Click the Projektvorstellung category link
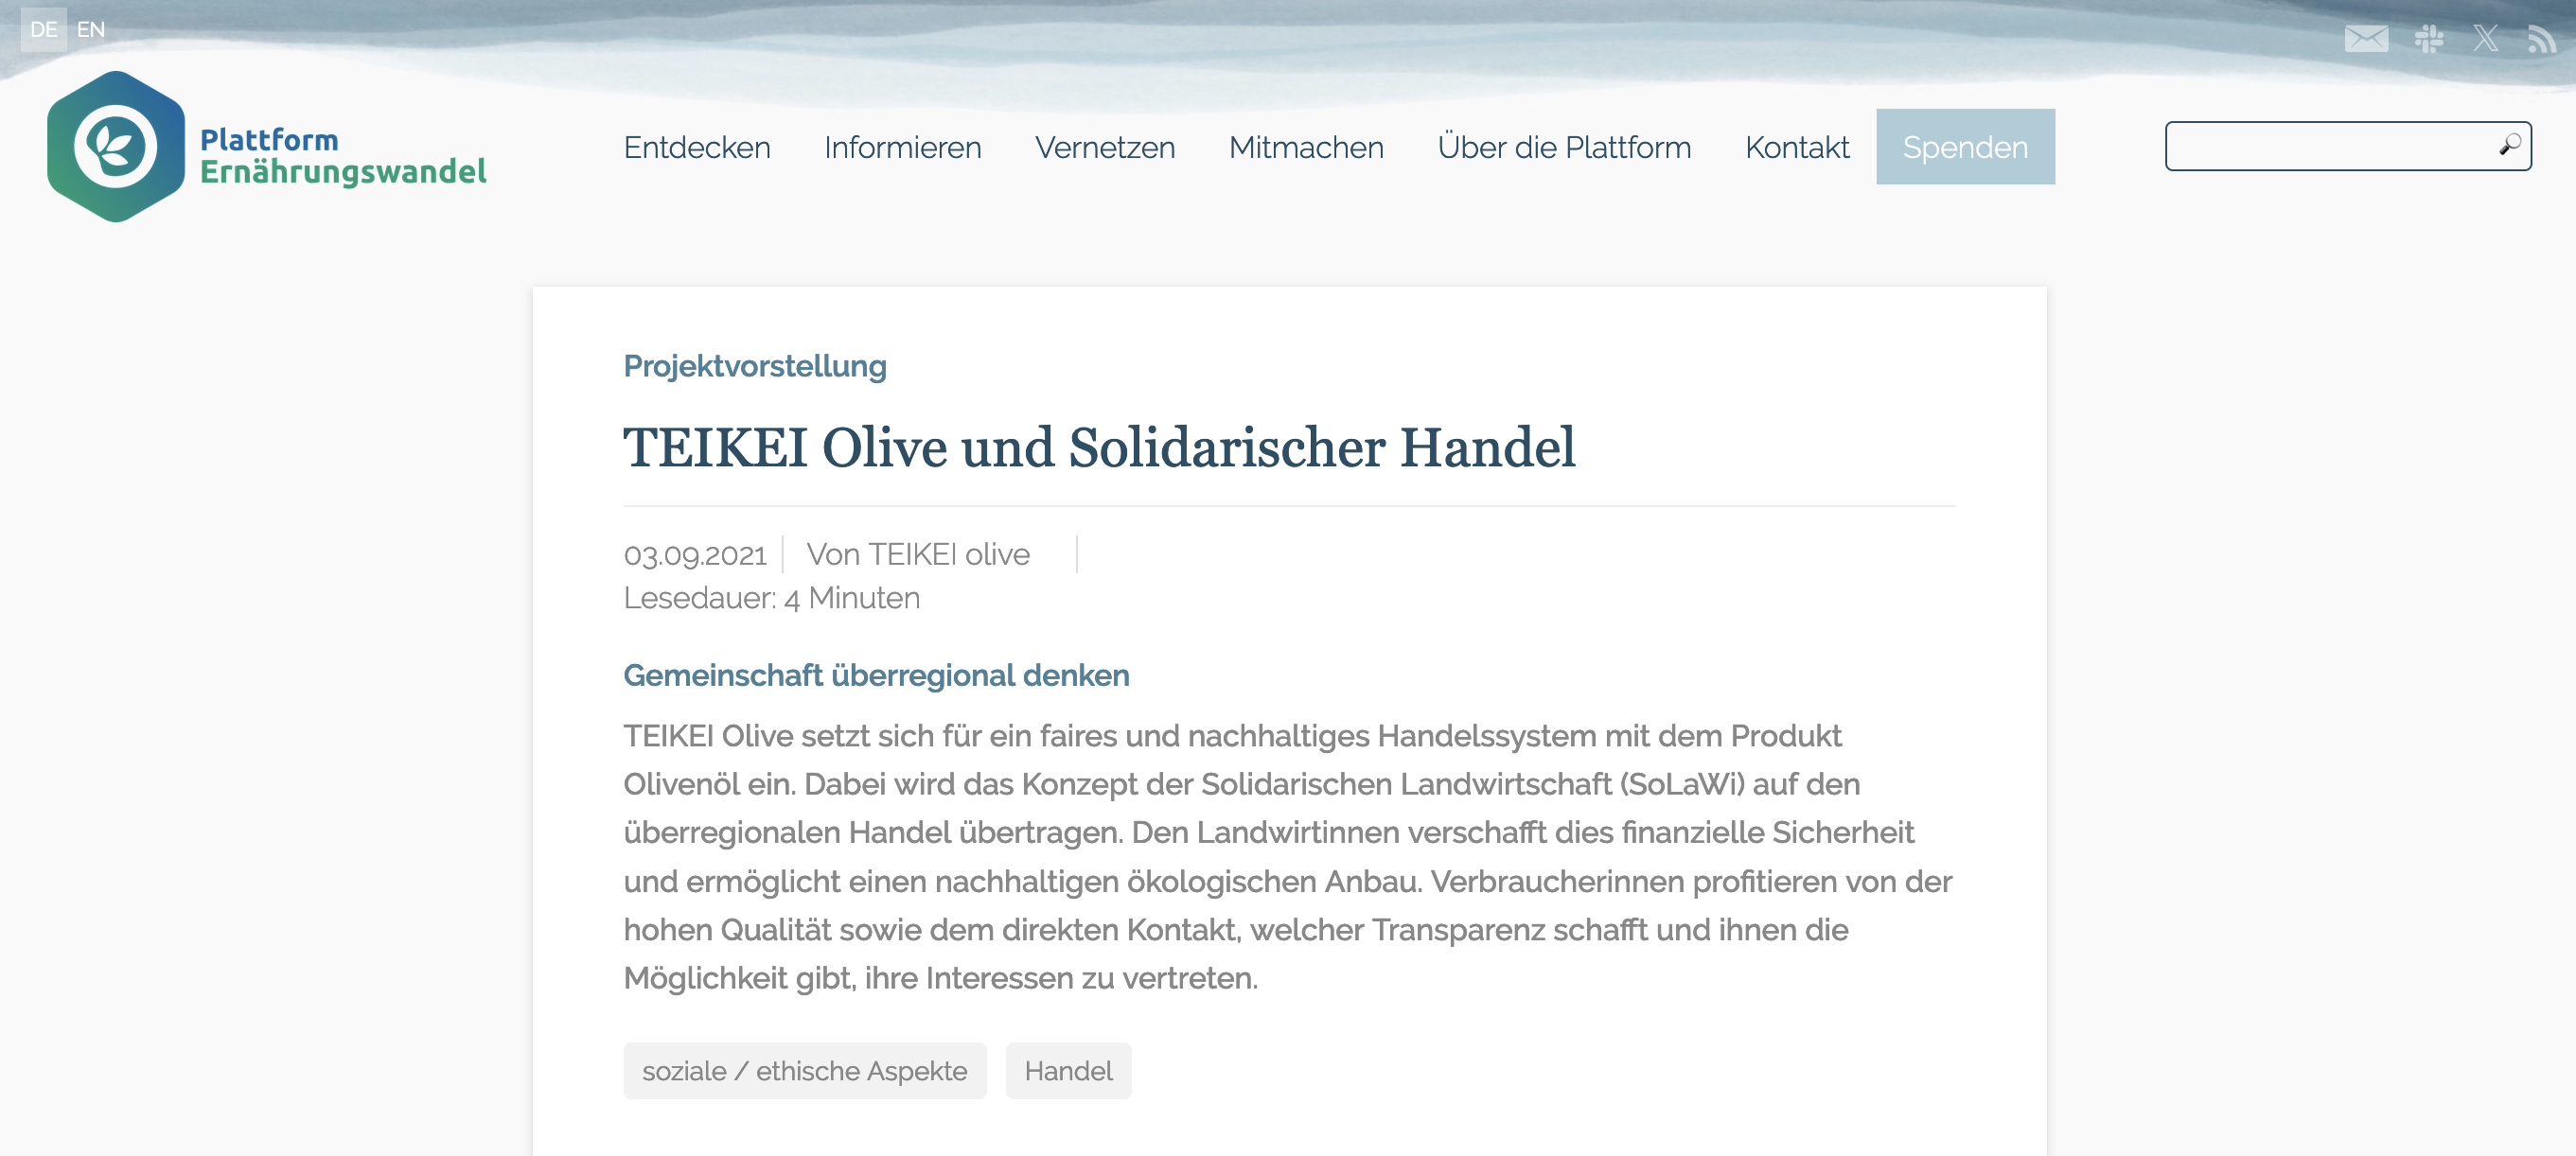Viewport: 2576px width, 1156px height. click(755, 366)
